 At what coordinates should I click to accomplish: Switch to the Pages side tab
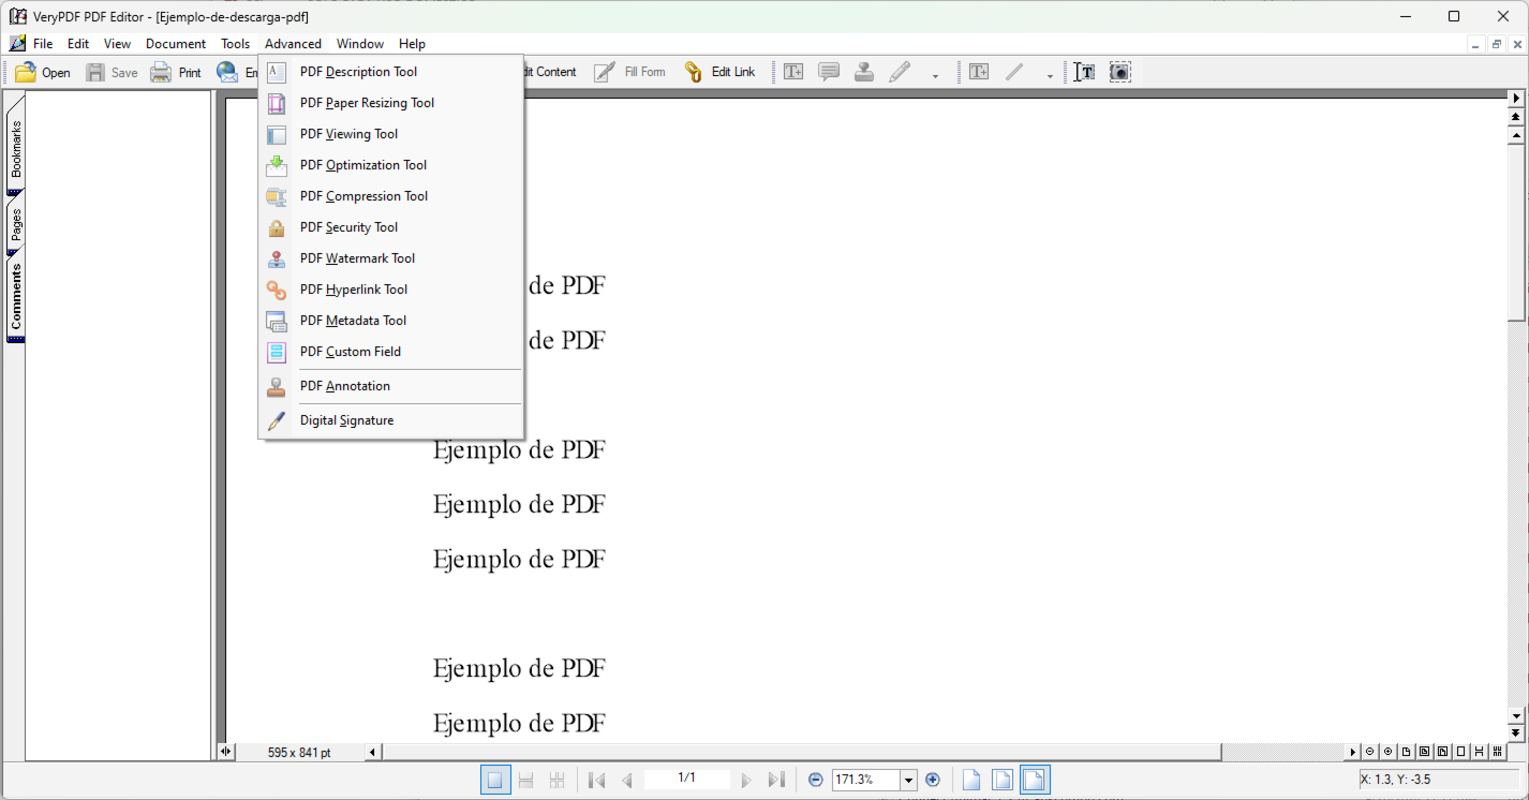15,227
